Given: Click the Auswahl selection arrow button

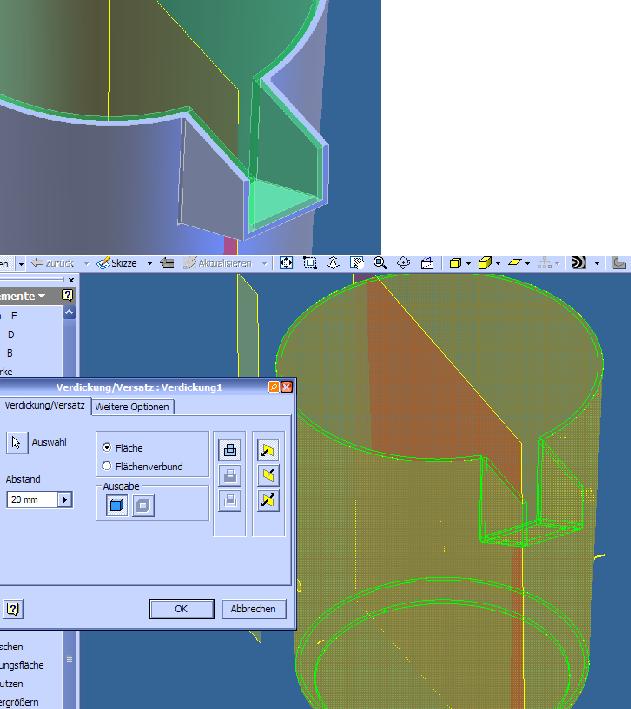Looking at the screenshot, I should (x=17, y=443).
